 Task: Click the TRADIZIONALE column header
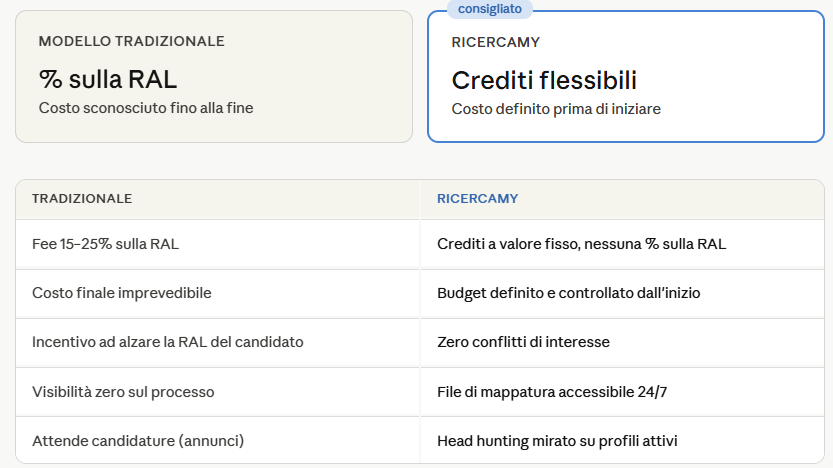(82, 199)
